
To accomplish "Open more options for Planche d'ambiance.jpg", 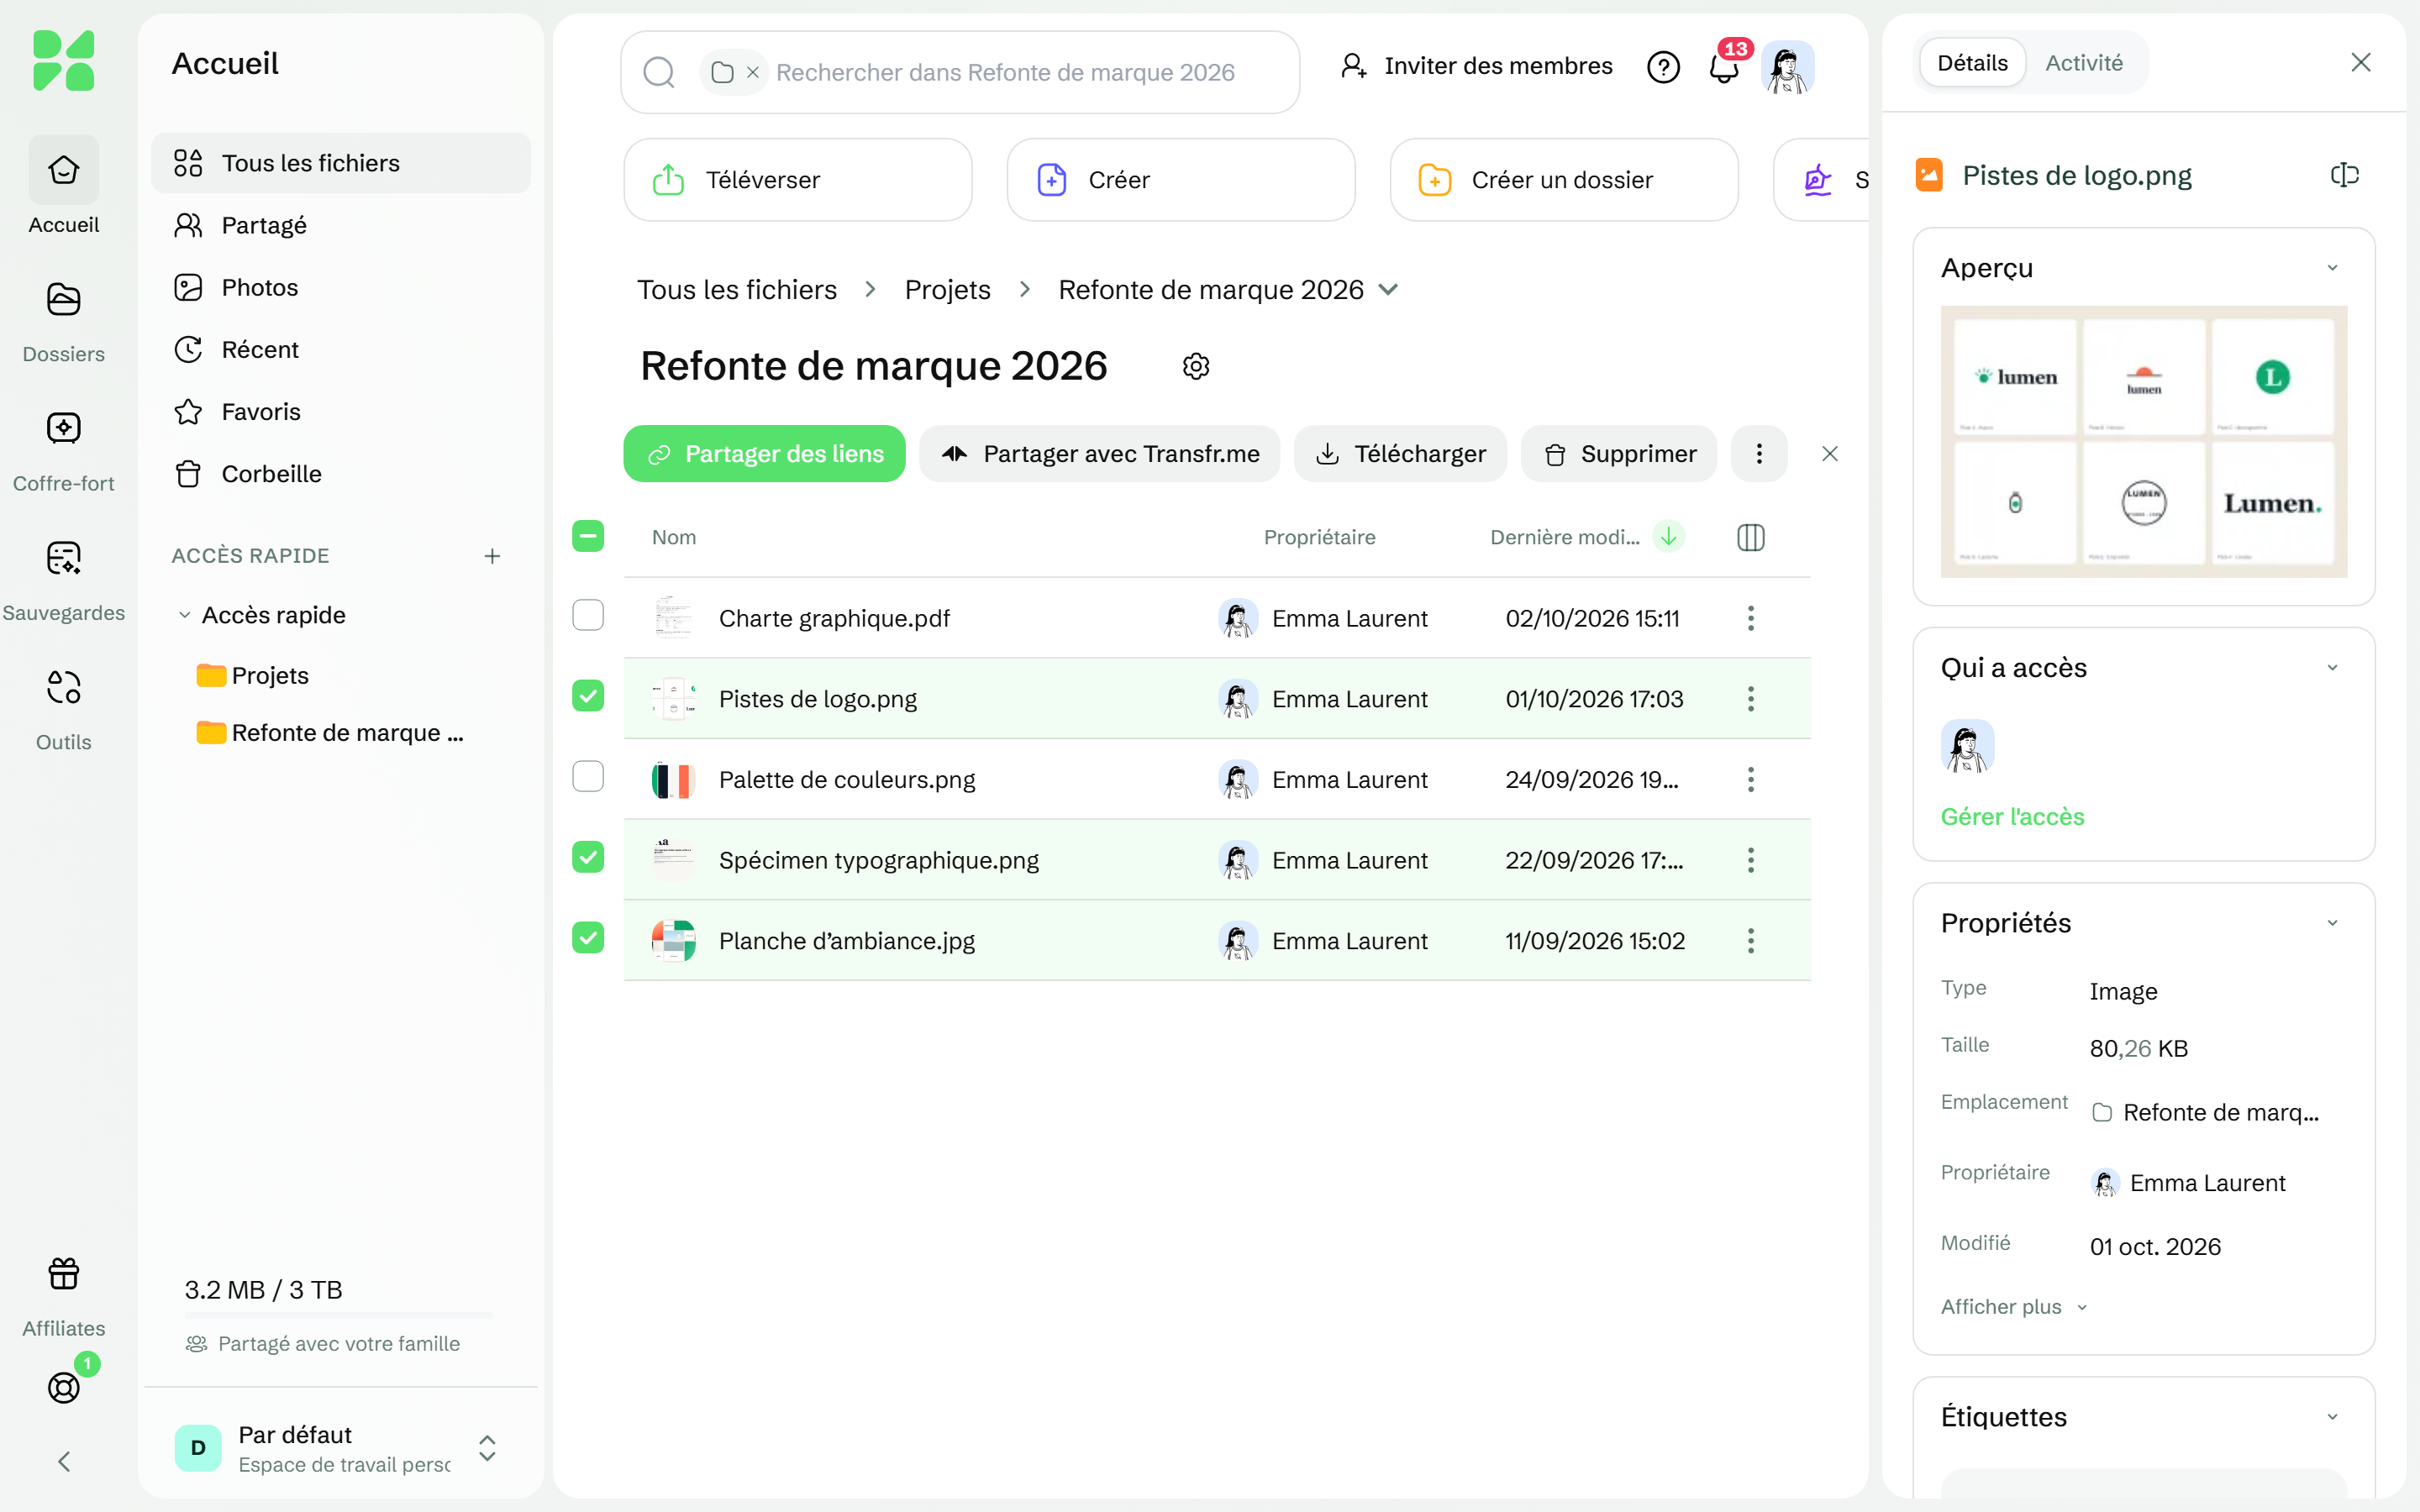I will point(1750,940).
